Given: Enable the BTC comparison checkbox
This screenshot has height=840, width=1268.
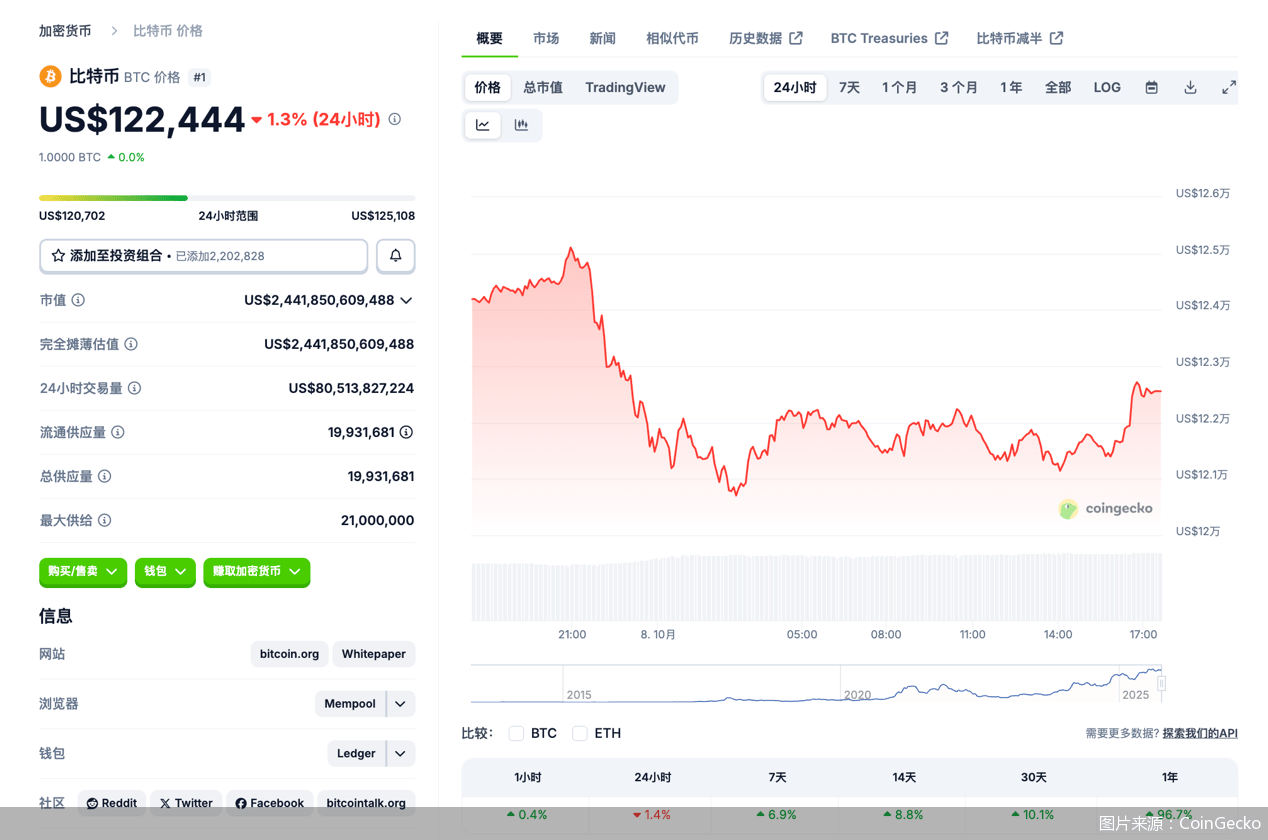Looking at the screenshot, I should tap(516, 733).
